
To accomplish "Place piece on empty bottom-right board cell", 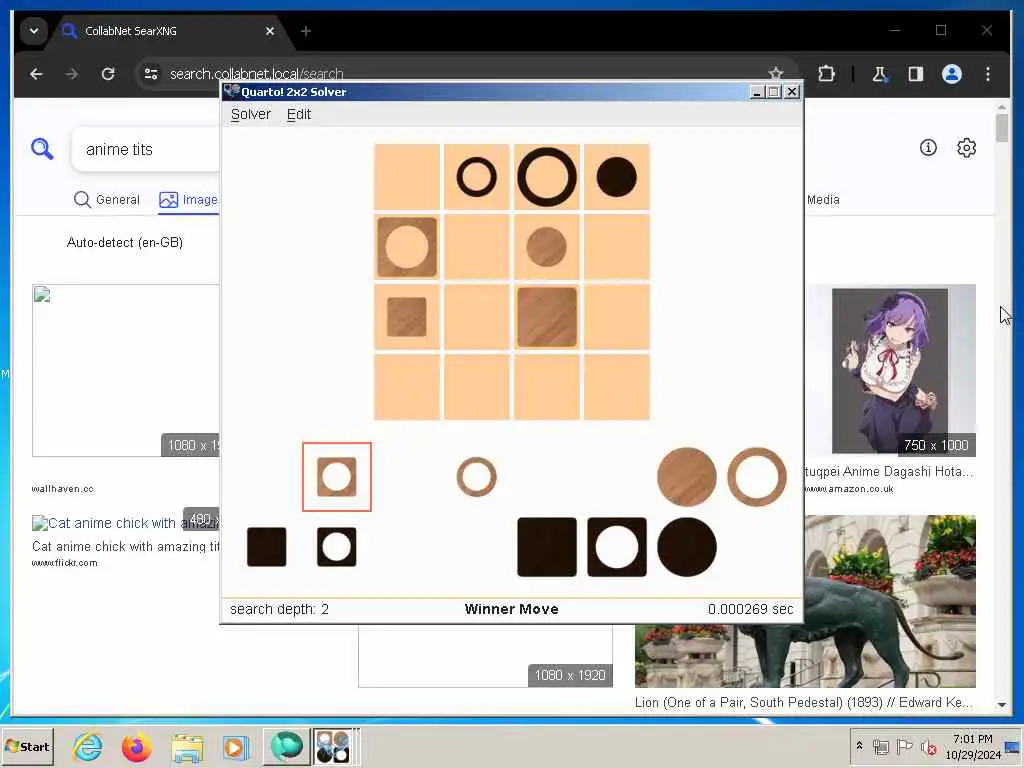I will [x=616, y=387].
